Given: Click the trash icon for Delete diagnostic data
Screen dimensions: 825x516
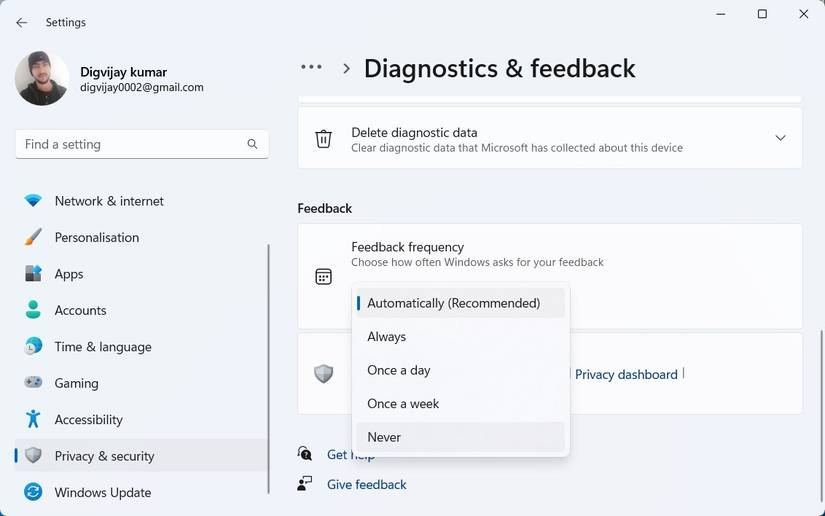Looking at the screenshot, I should [x=324, y=139].
